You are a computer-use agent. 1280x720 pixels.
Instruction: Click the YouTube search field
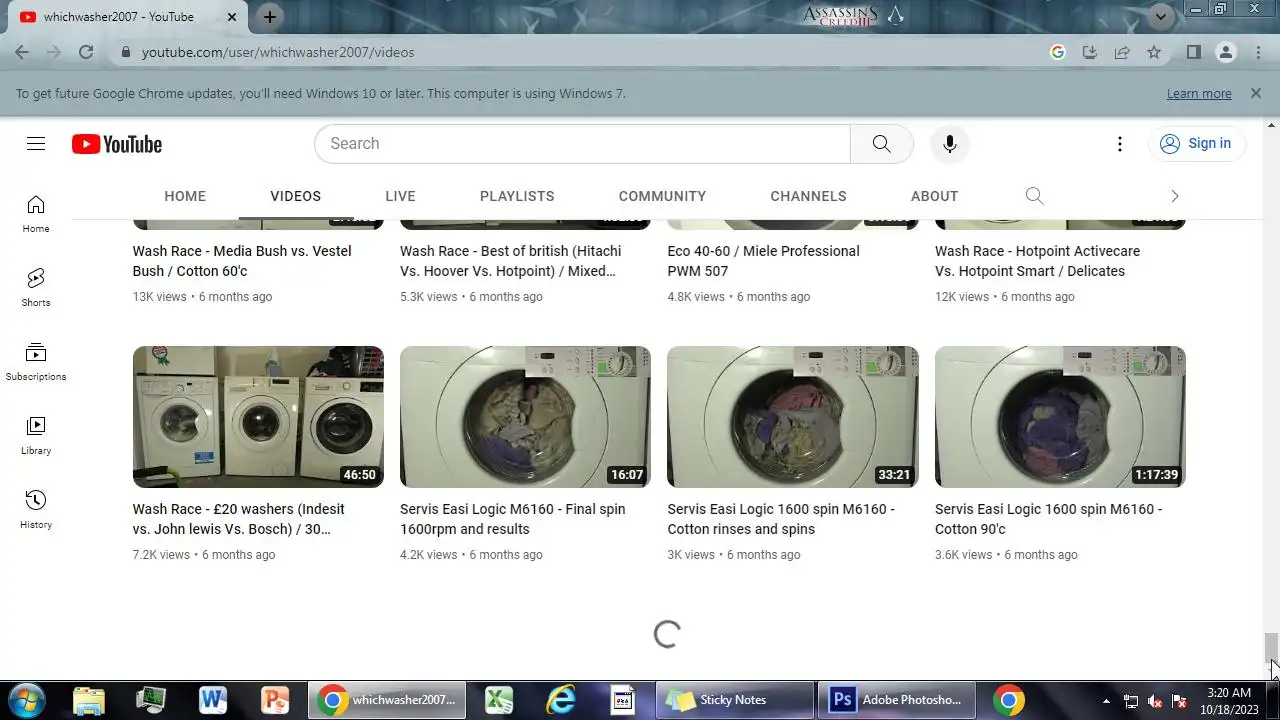click(x=582, y=144)
